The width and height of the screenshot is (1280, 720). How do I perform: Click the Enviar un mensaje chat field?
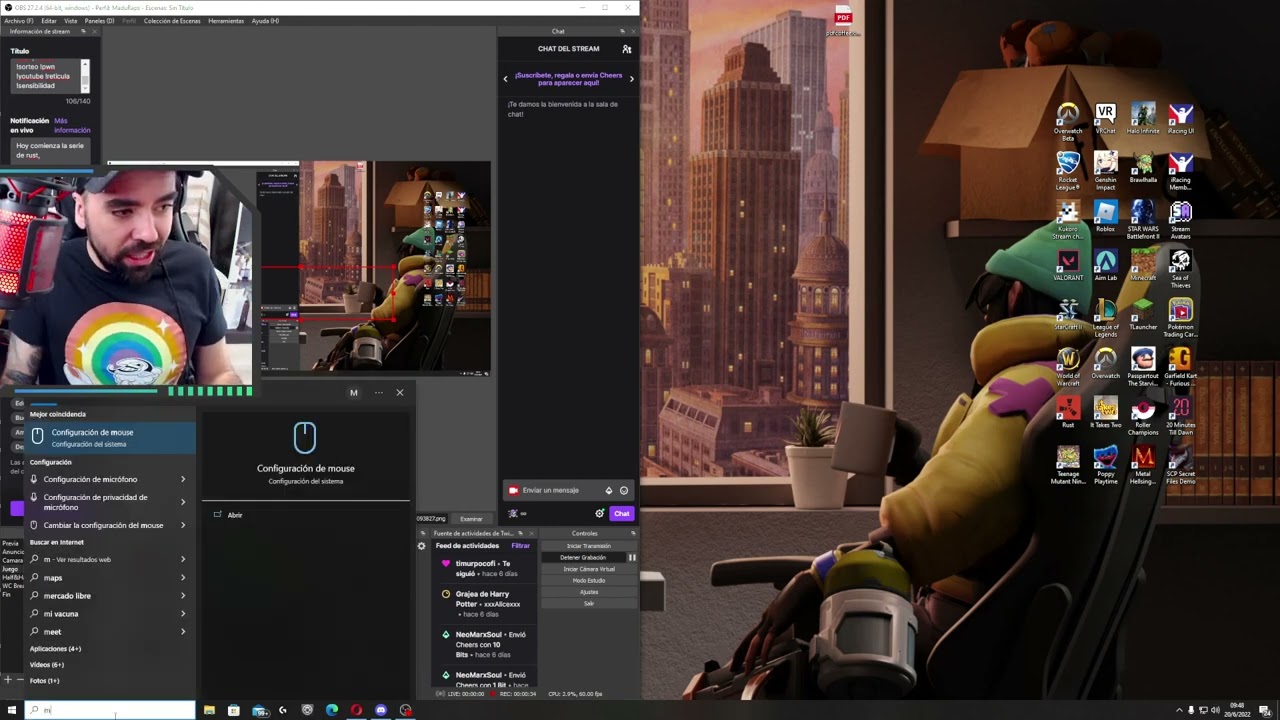coord(570,490)
